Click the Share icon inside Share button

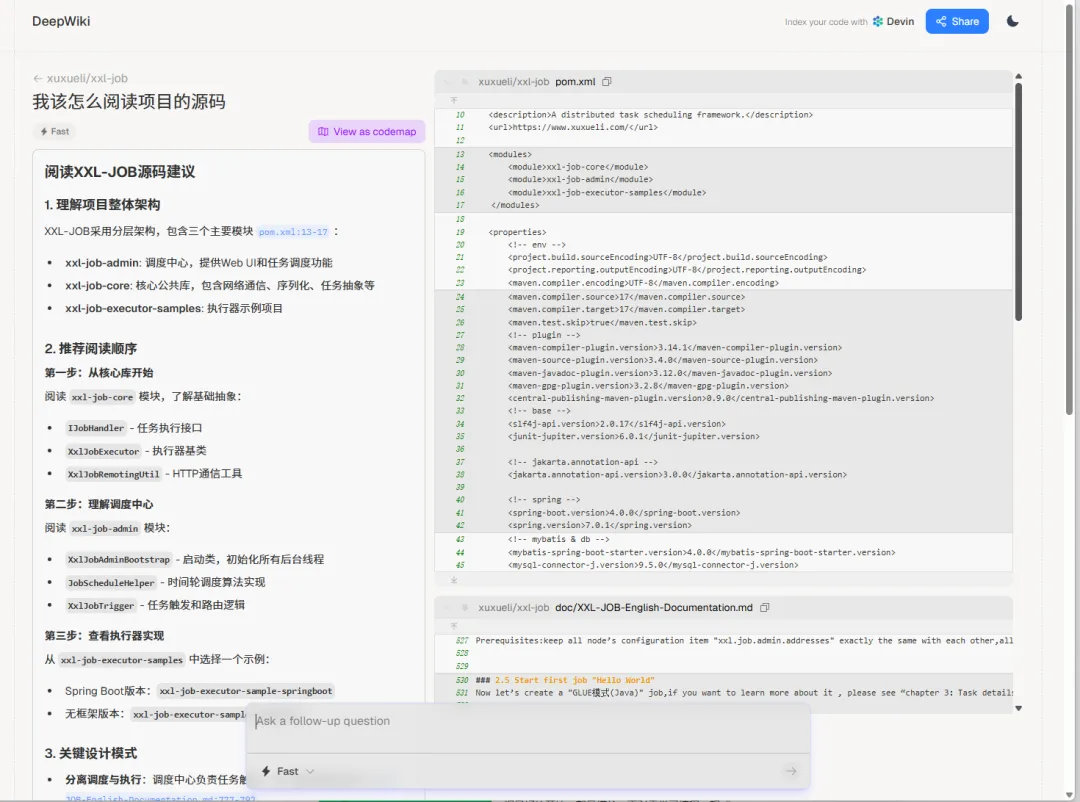(x=941, y=21)
